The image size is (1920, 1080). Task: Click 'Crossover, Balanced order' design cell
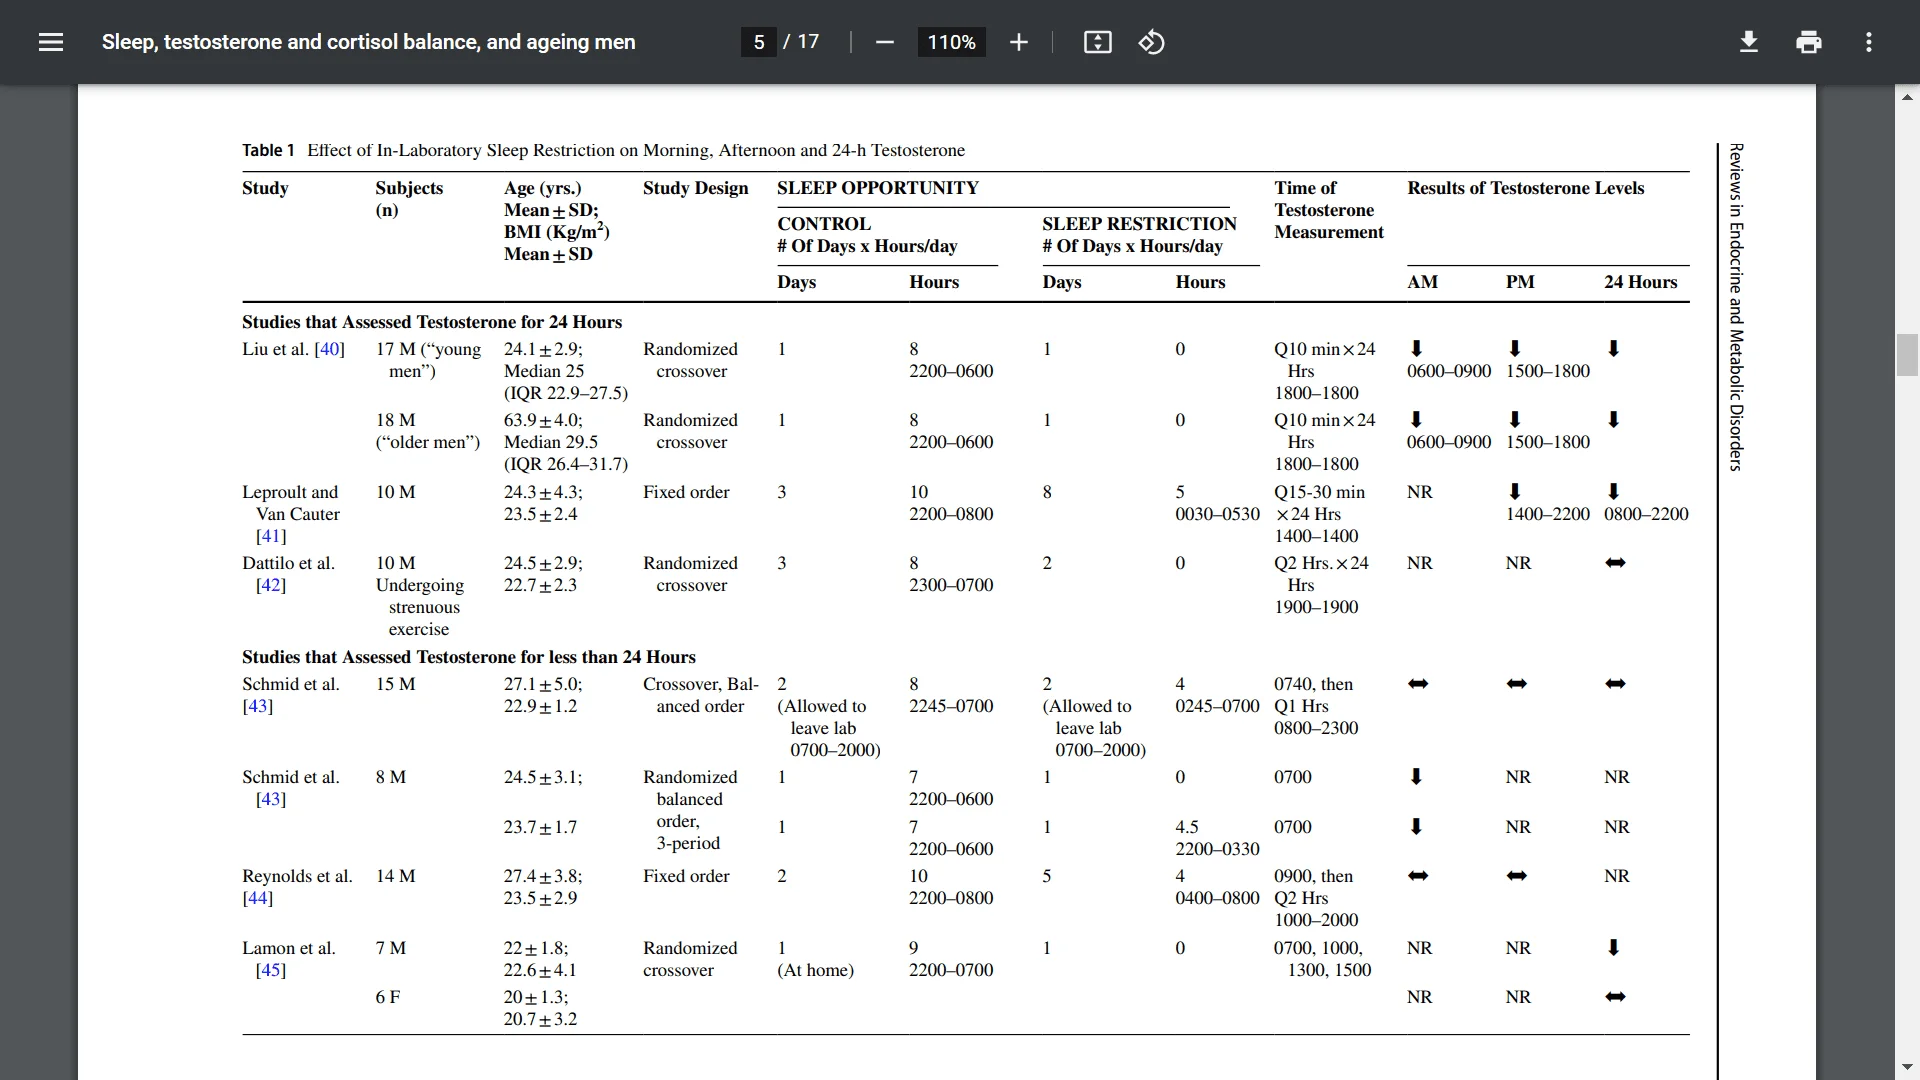tap(700, 695)
